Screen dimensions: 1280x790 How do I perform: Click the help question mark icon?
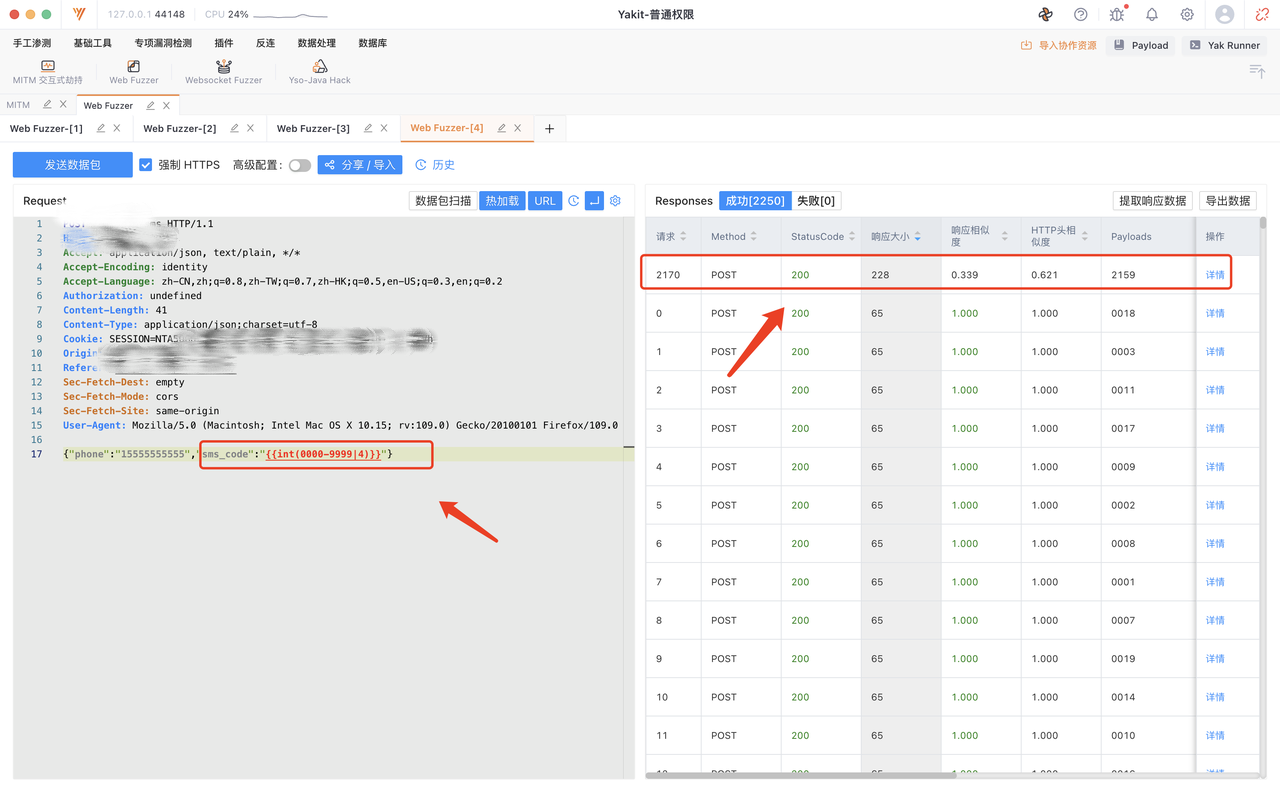[1081, 15]
